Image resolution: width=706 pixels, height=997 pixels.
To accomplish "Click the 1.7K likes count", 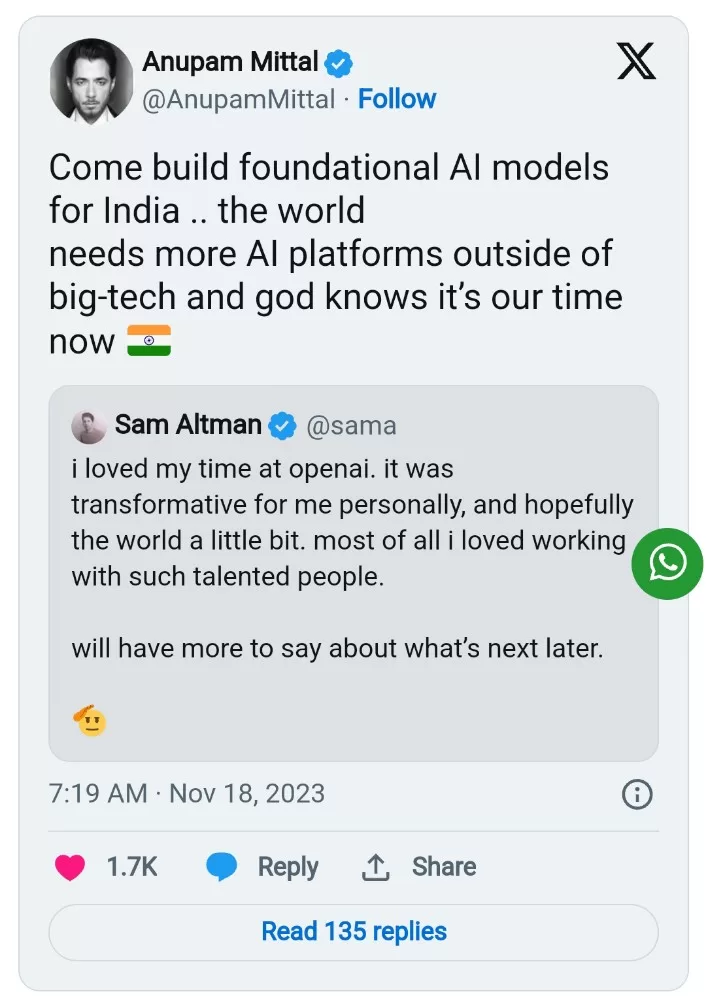I will pyautogui.click(x=132, y=867).
